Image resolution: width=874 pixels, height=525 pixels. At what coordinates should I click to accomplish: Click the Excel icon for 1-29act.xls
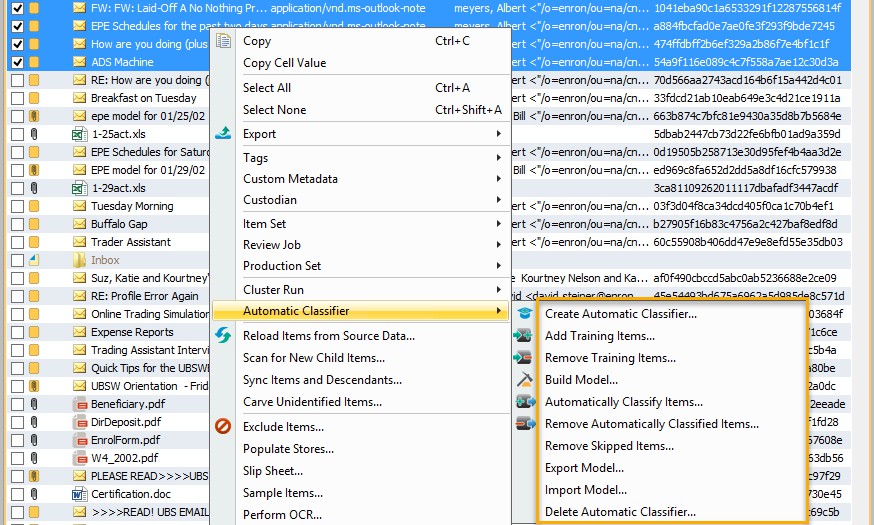pos(80,188)
